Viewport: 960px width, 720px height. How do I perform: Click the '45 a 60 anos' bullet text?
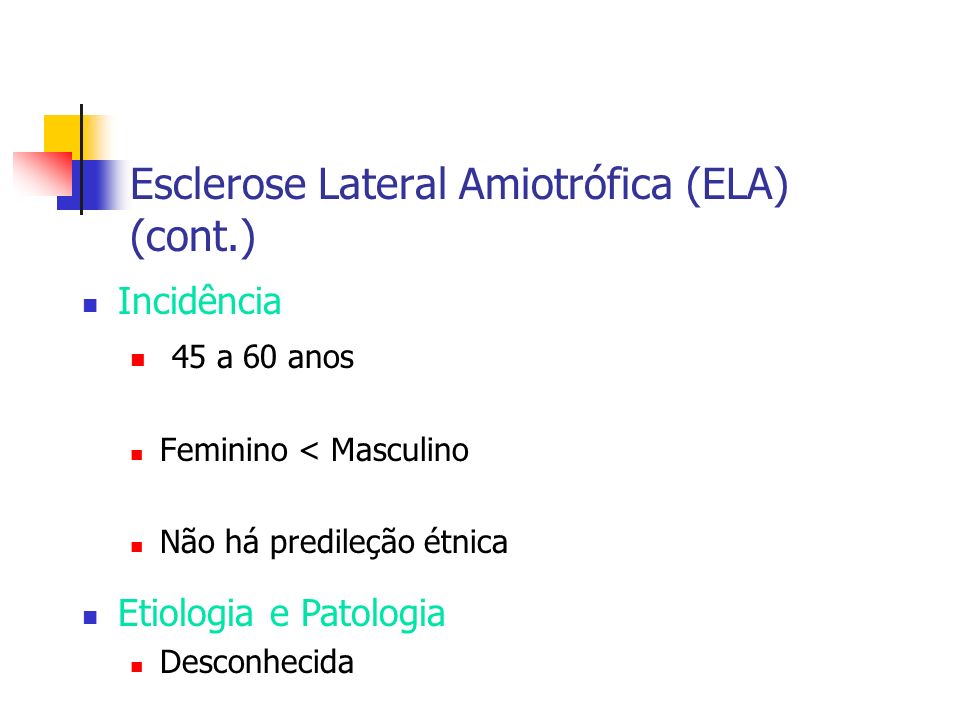click(262, 357)
